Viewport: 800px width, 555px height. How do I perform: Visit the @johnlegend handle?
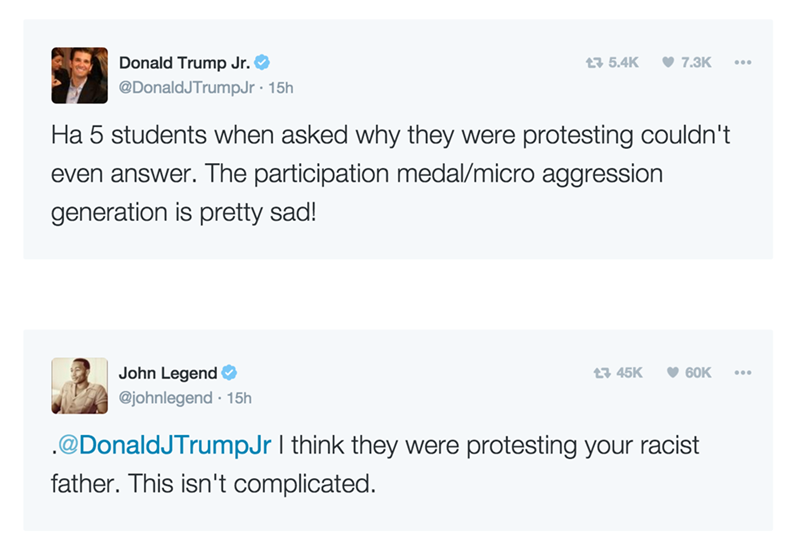(x=166, y=398)
